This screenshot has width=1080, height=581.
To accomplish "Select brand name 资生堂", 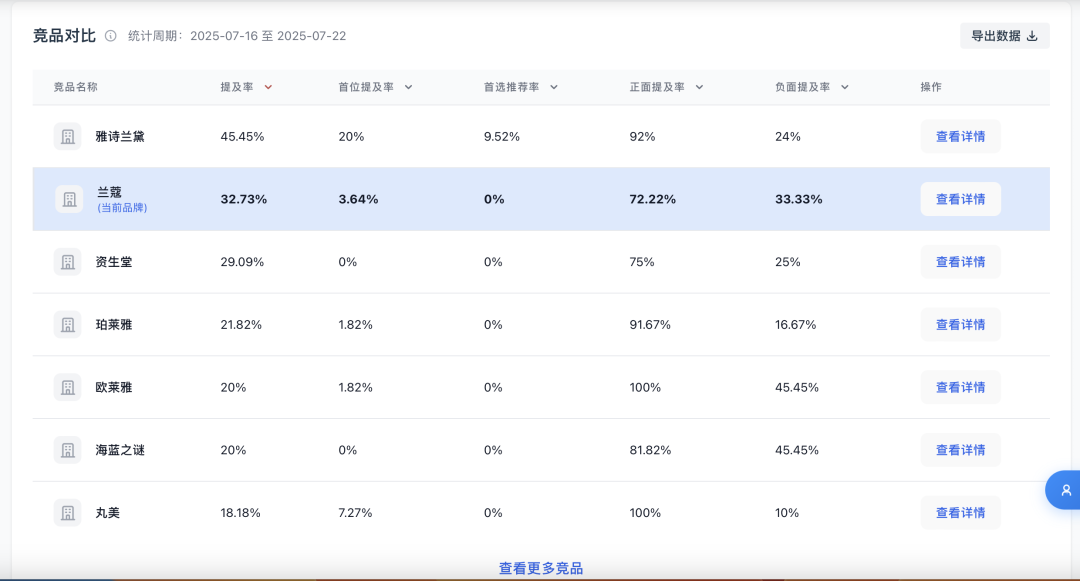I will pos(114,262).
